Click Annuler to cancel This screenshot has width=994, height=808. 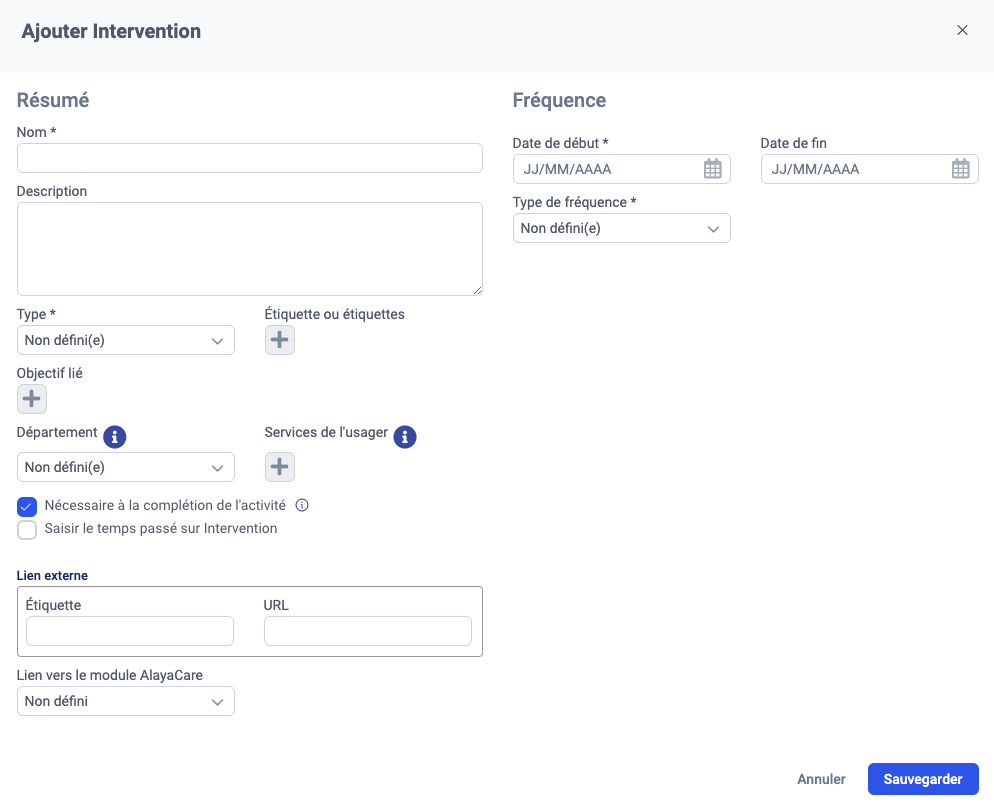coord(821,779)
